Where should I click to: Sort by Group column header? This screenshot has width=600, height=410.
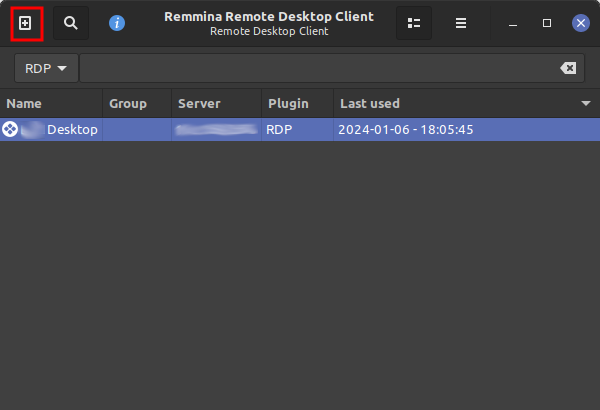(x=137, y=103)
